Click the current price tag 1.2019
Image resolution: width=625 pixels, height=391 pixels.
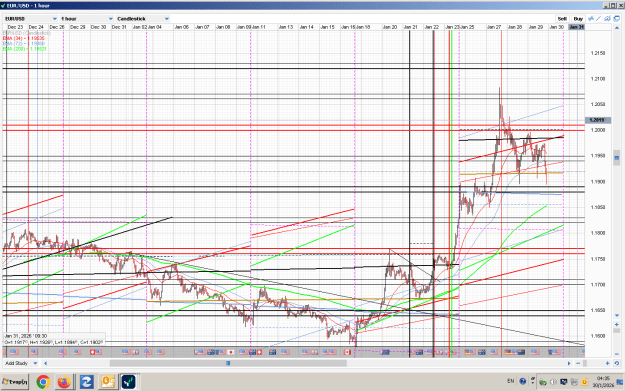coord(597,120)
